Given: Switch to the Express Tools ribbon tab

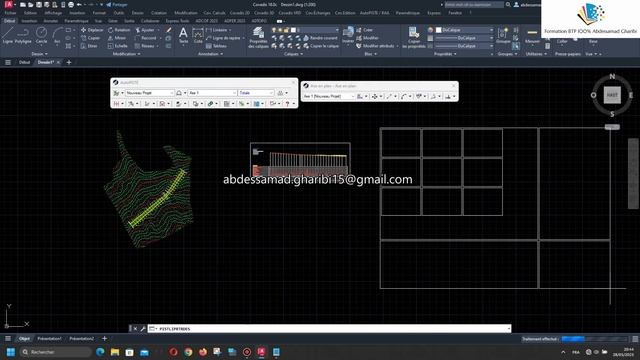Looking at the screenshot, I should click(177, 21).
